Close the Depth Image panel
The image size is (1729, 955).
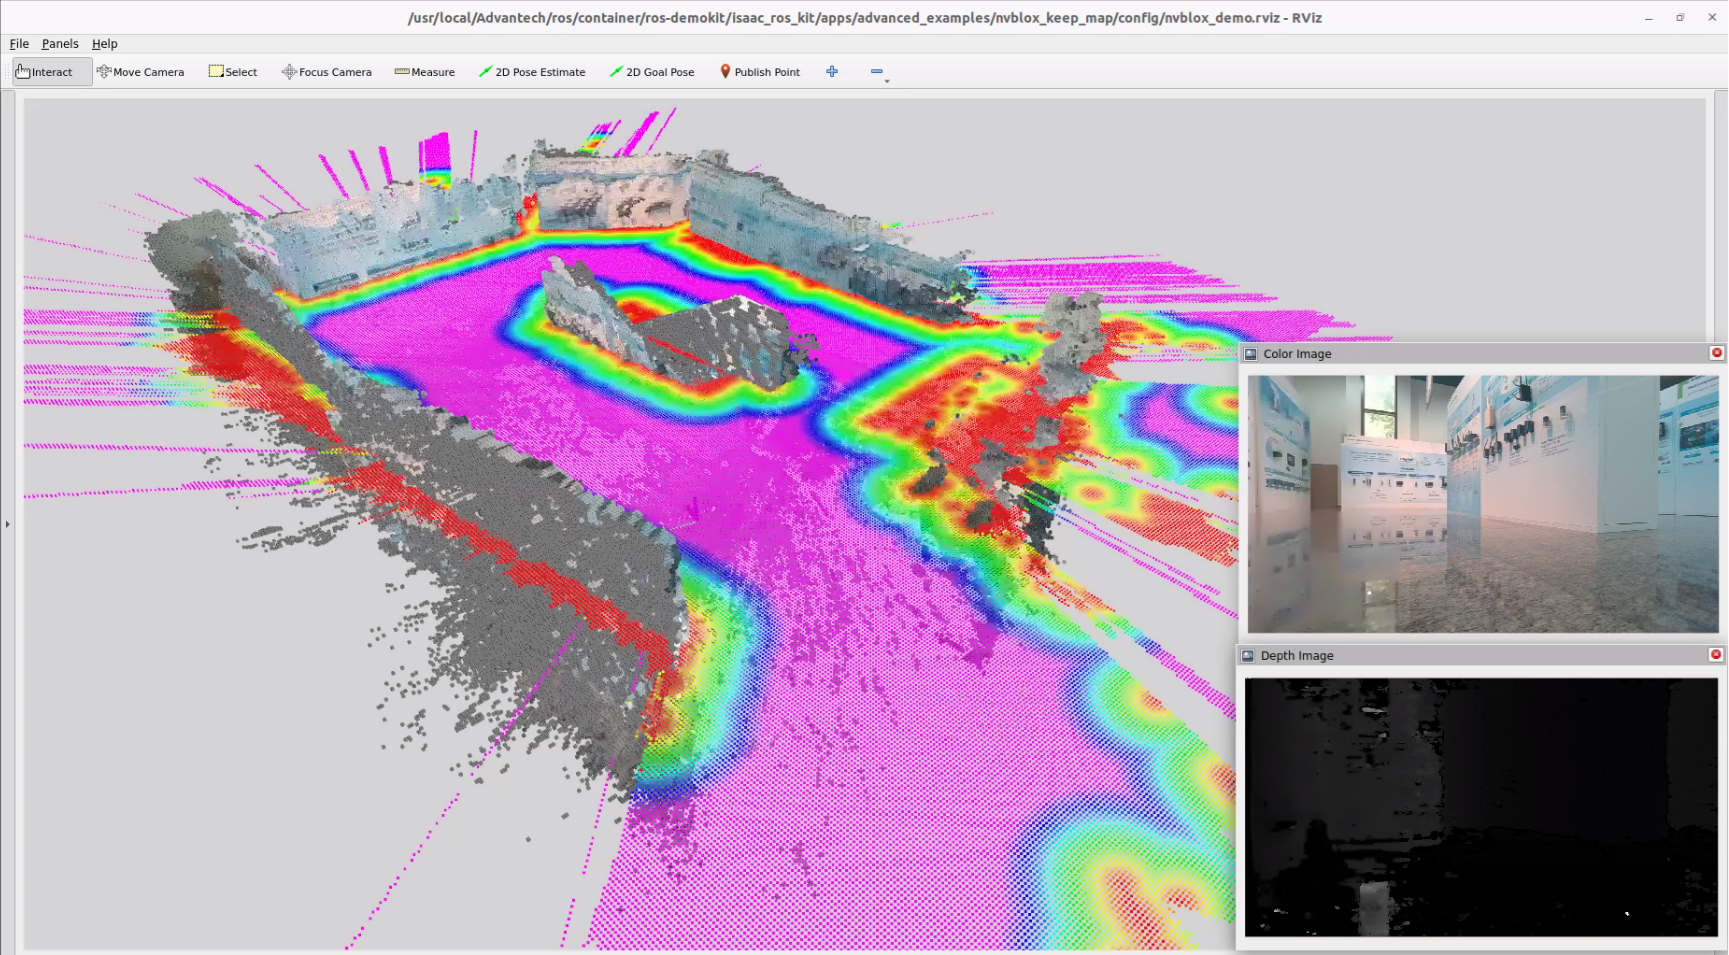point(1716,655)
